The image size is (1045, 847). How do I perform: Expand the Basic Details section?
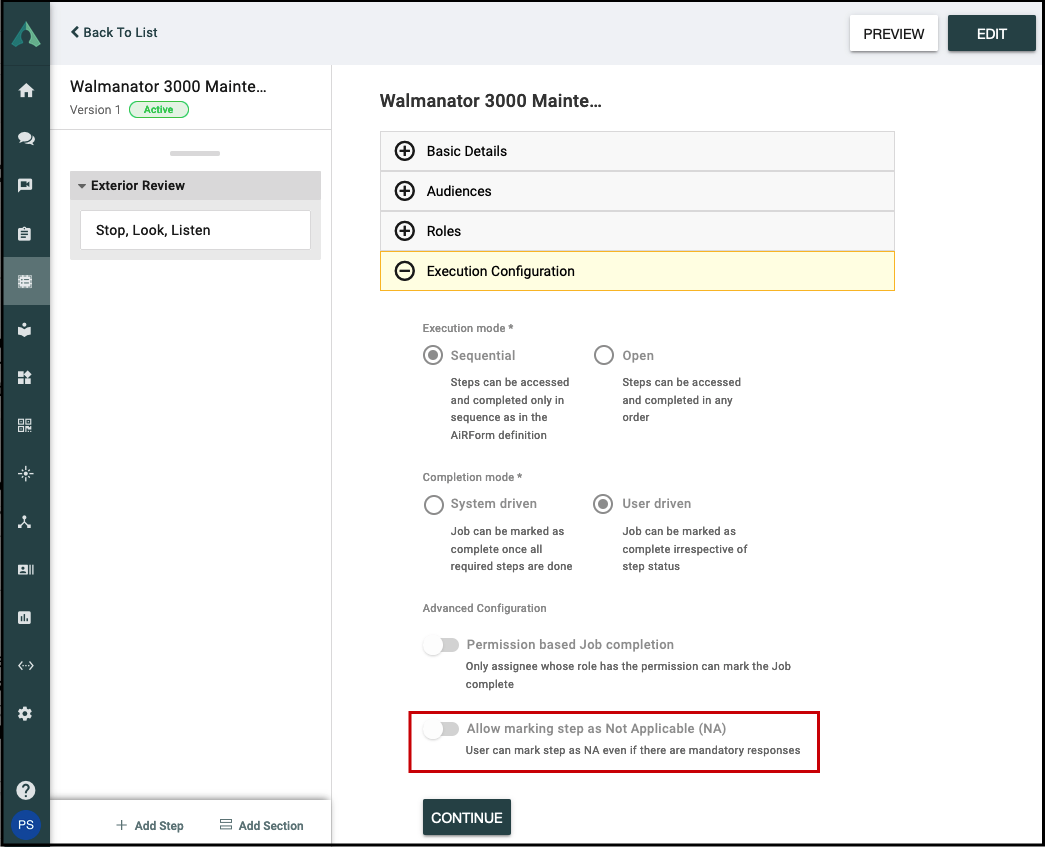click(637, 151)
